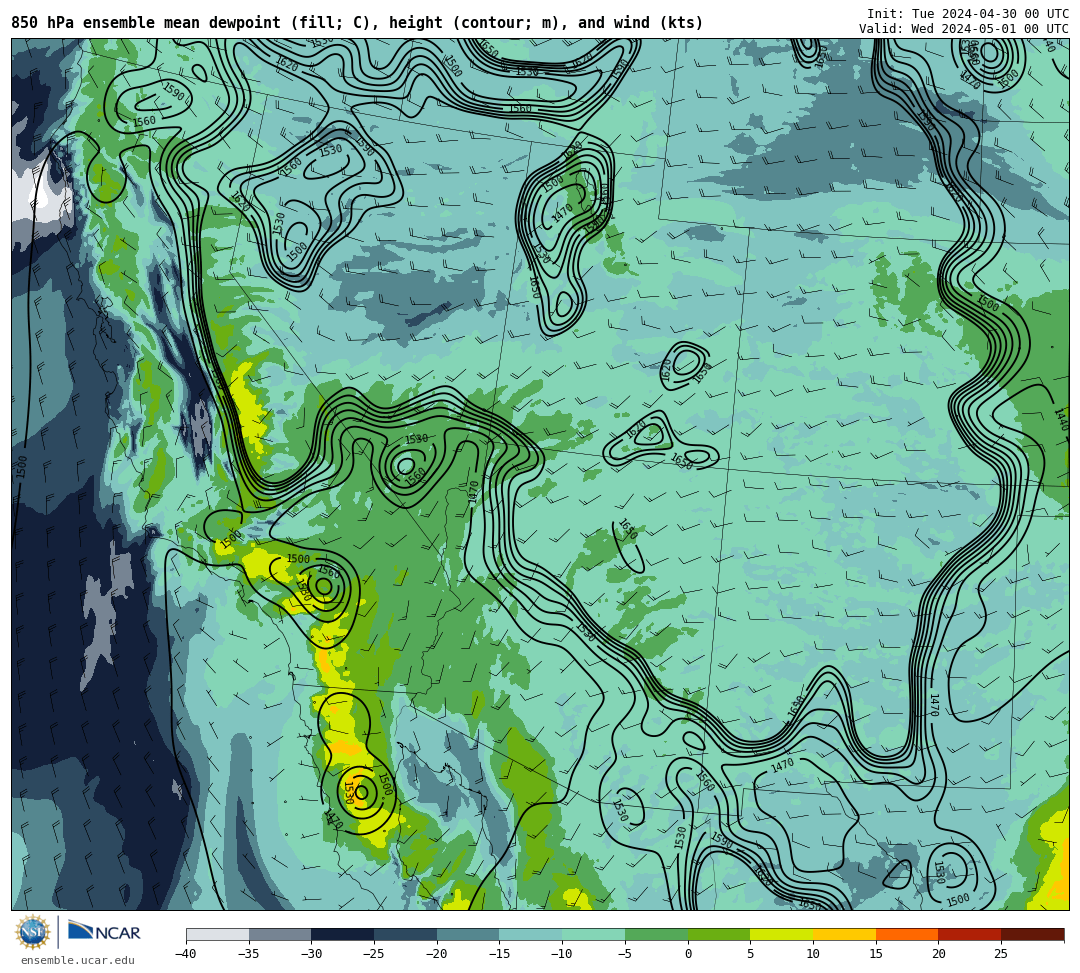1080x973 pixels.
Task: Click the NSF logo
Action: pyautogui.click(x=33, y=933)
